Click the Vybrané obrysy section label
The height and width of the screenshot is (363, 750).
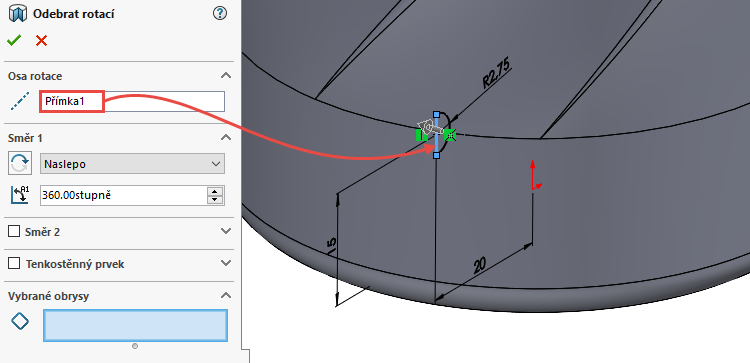[48, 296]
